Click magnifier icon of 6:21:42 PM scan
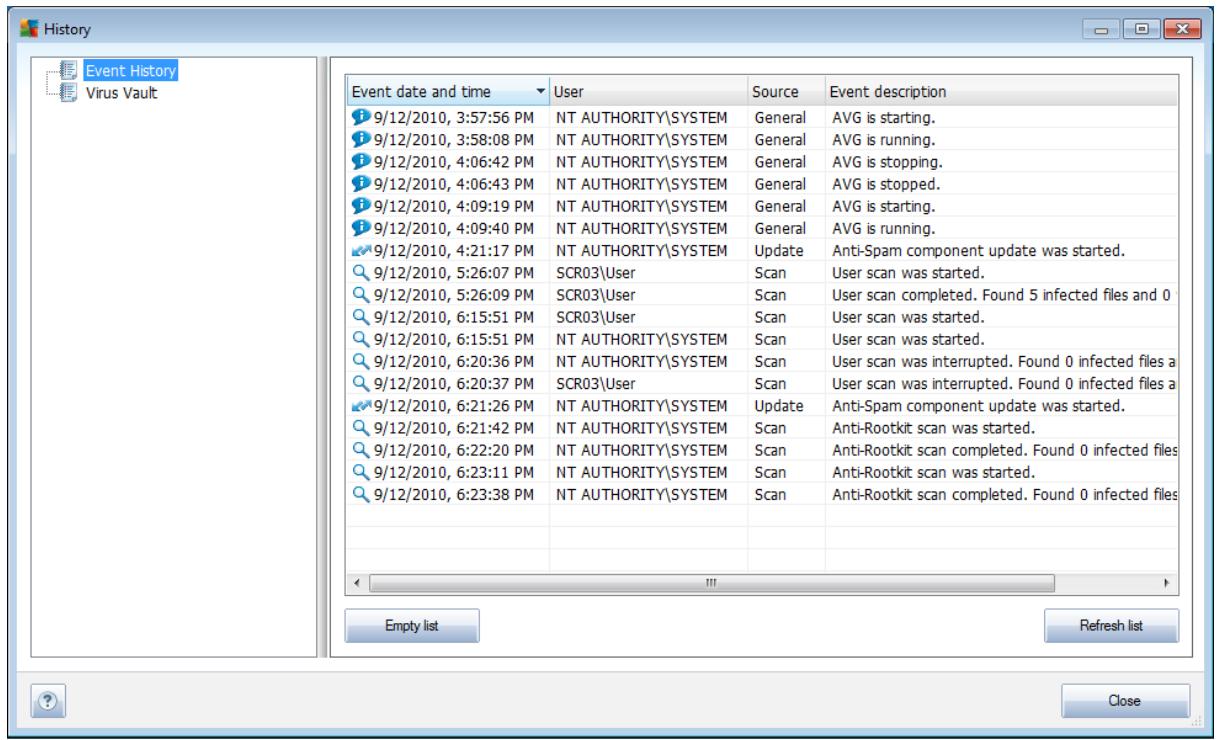 361,427
